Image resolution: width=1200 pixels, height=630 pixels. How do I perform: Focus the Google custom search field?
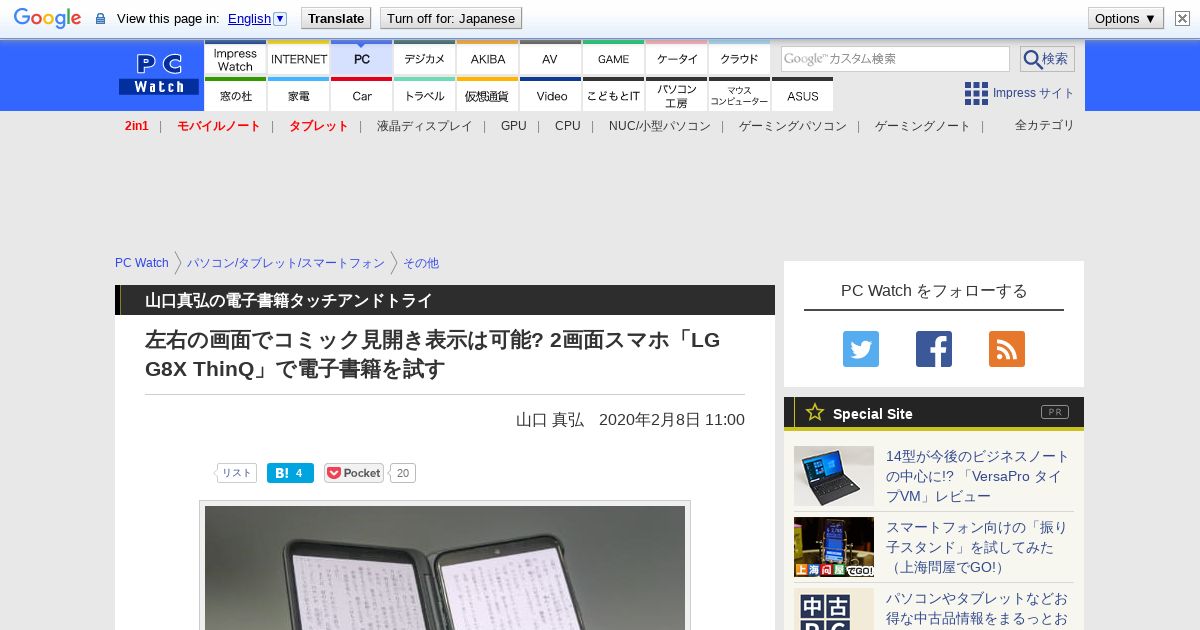[x=895, y=59]
